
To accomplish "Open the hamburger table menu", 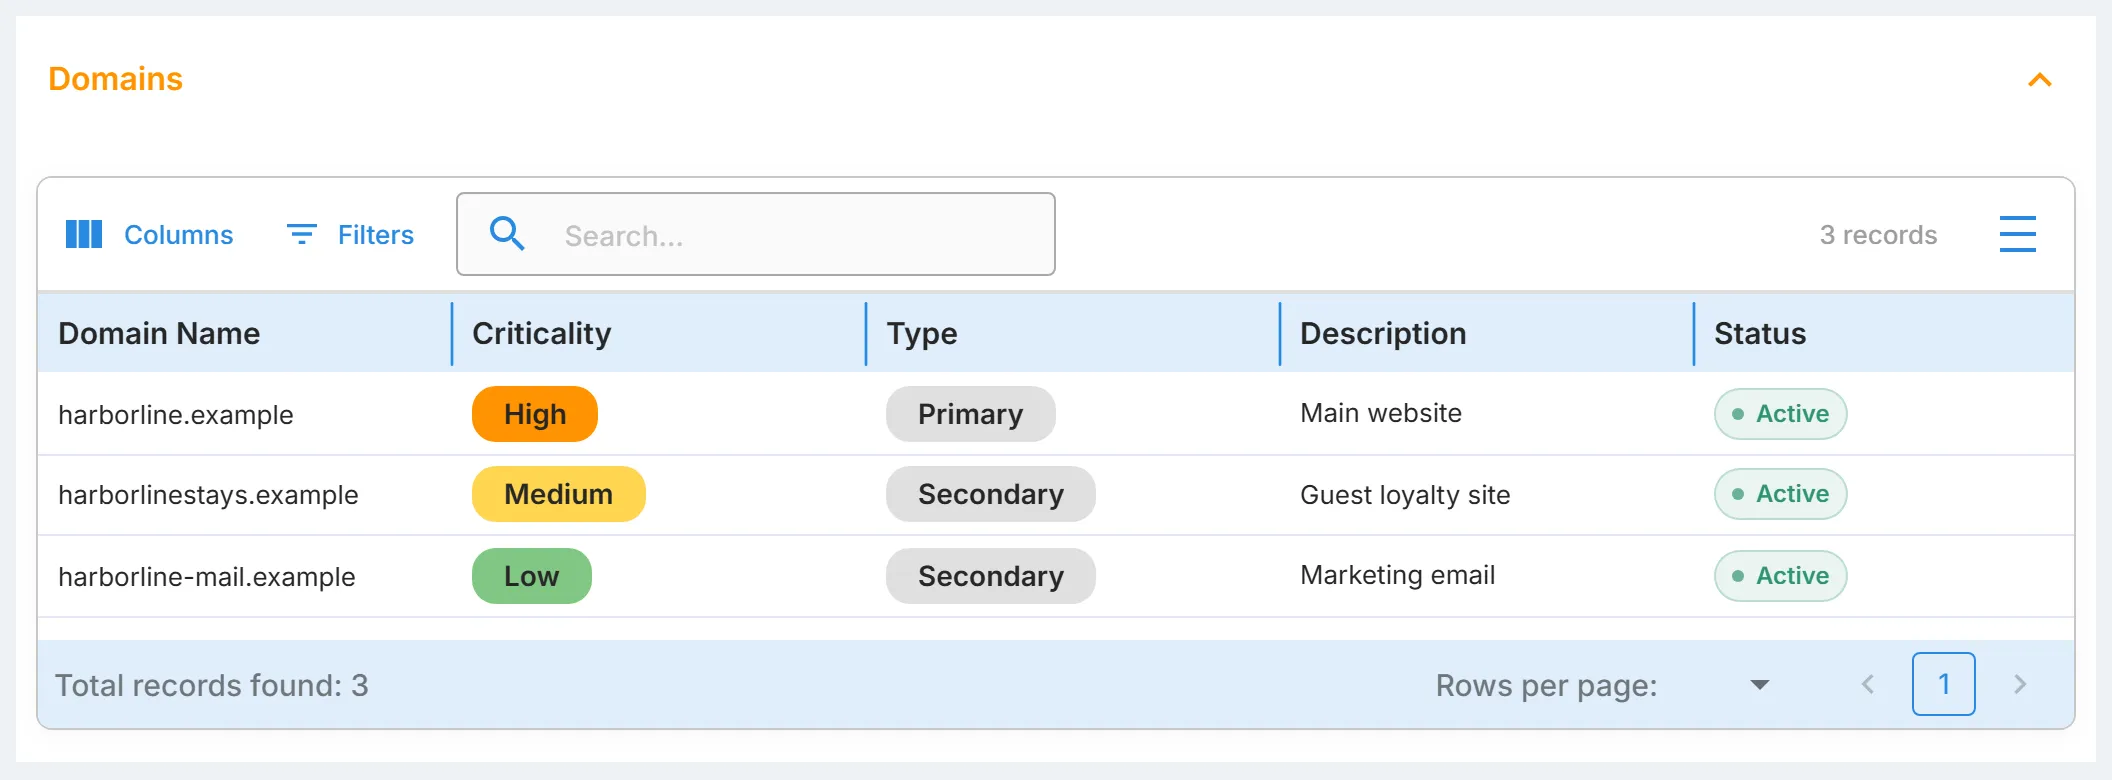I will point(2017,234).
